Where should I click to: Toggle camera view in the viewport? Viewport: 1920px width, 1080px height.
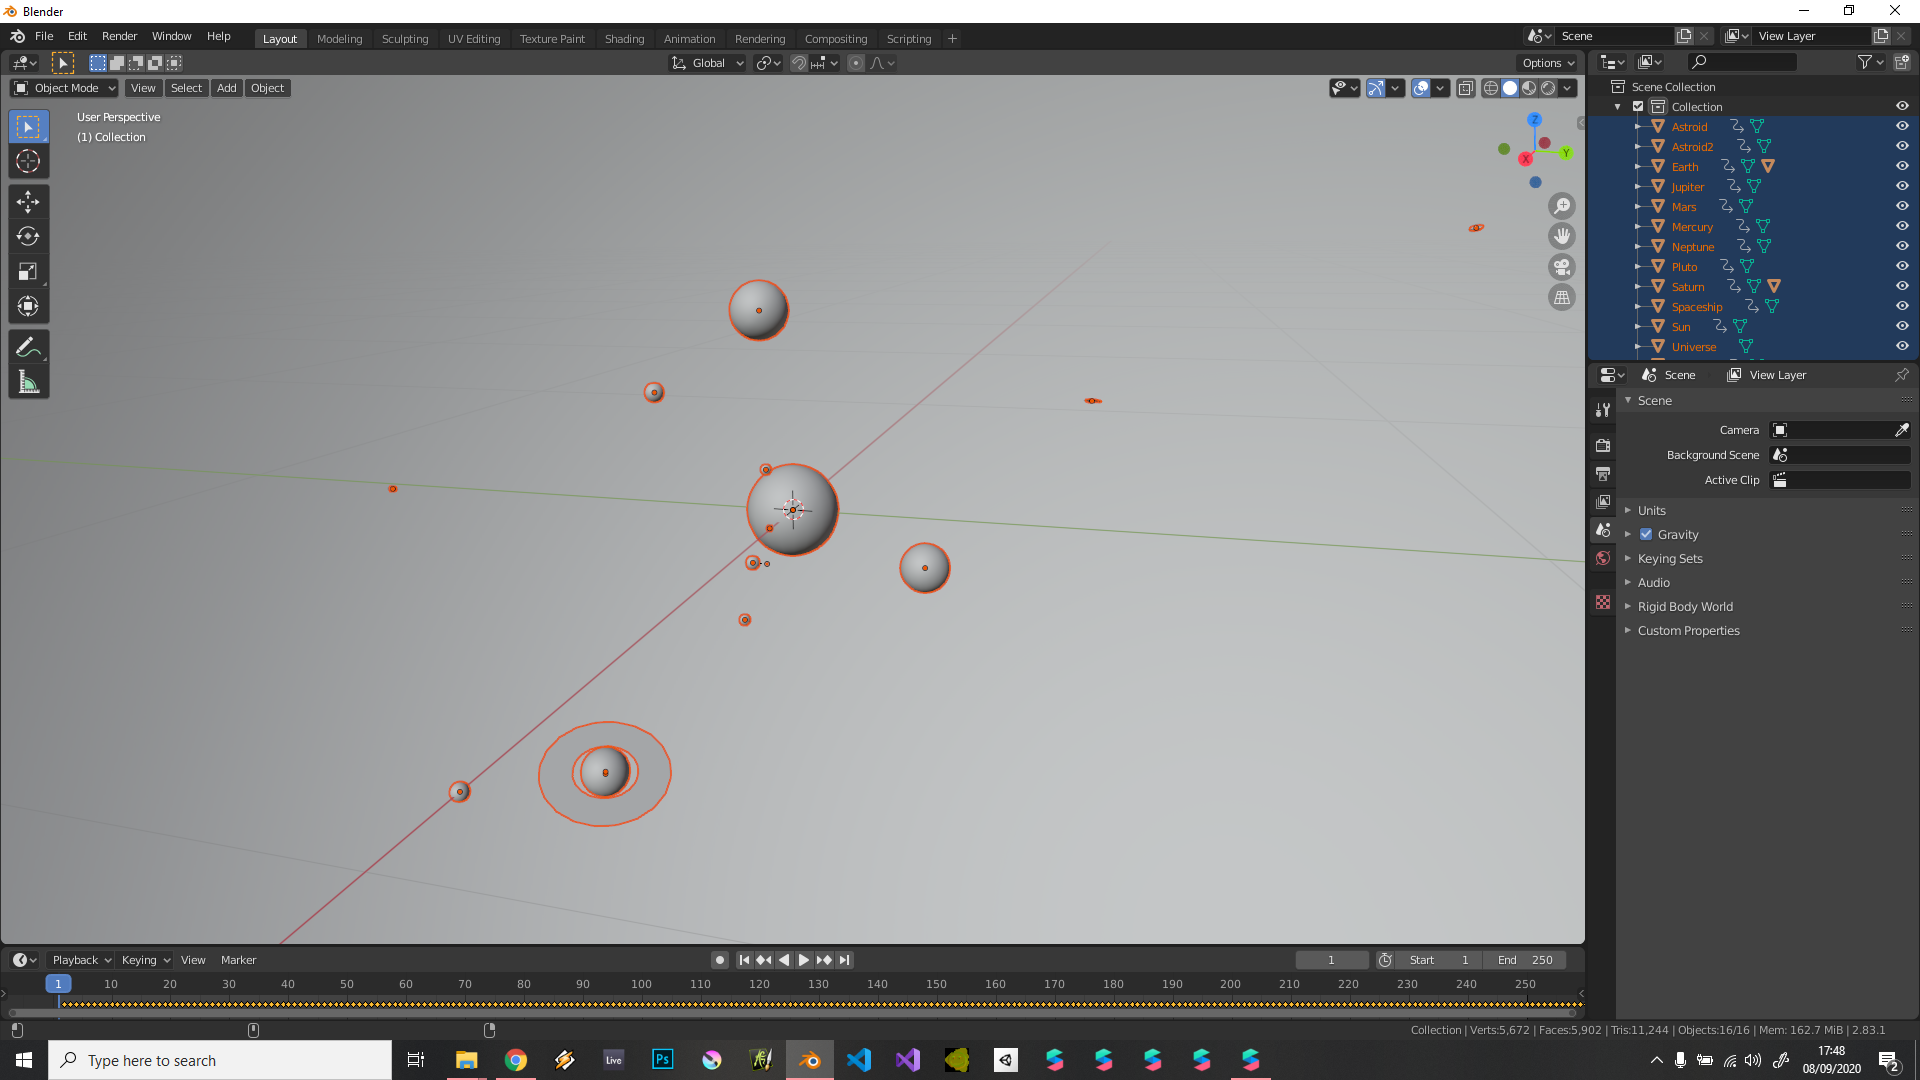(x=1562, y=267)
